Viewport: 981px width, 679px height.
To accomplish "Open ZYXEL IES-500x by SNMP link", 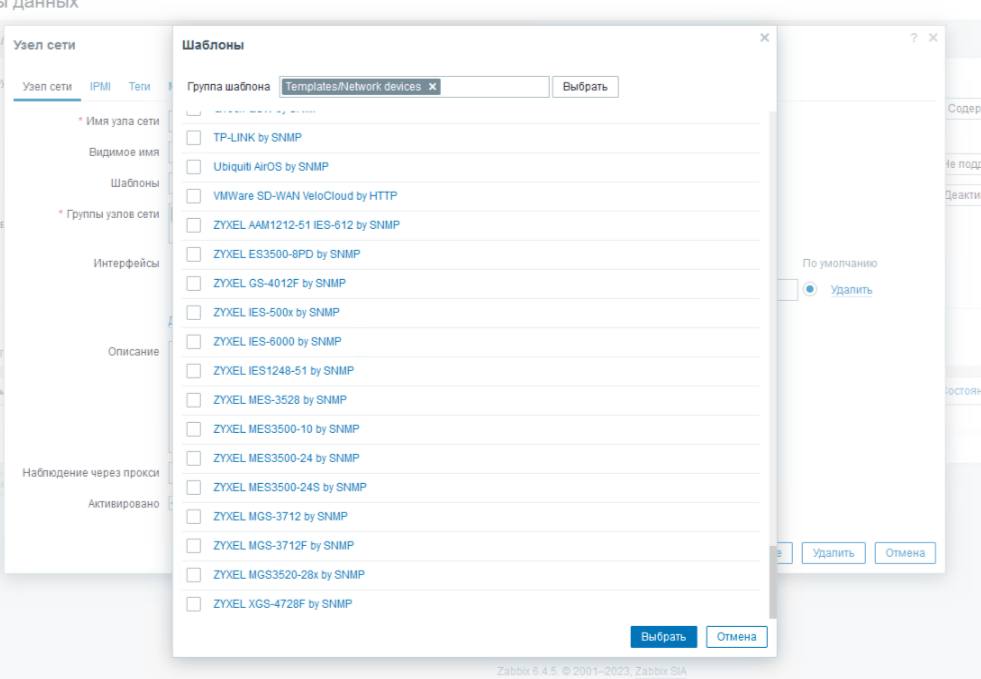I will 277,312.
